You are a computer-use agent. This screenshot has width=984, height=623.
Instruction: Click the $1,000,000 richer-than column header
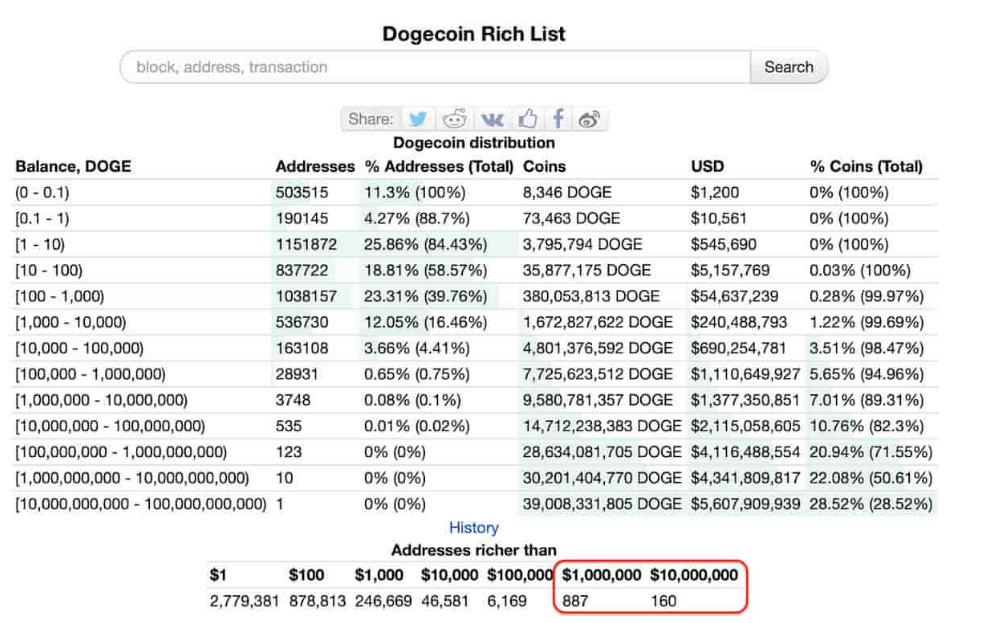pos(601,575)
